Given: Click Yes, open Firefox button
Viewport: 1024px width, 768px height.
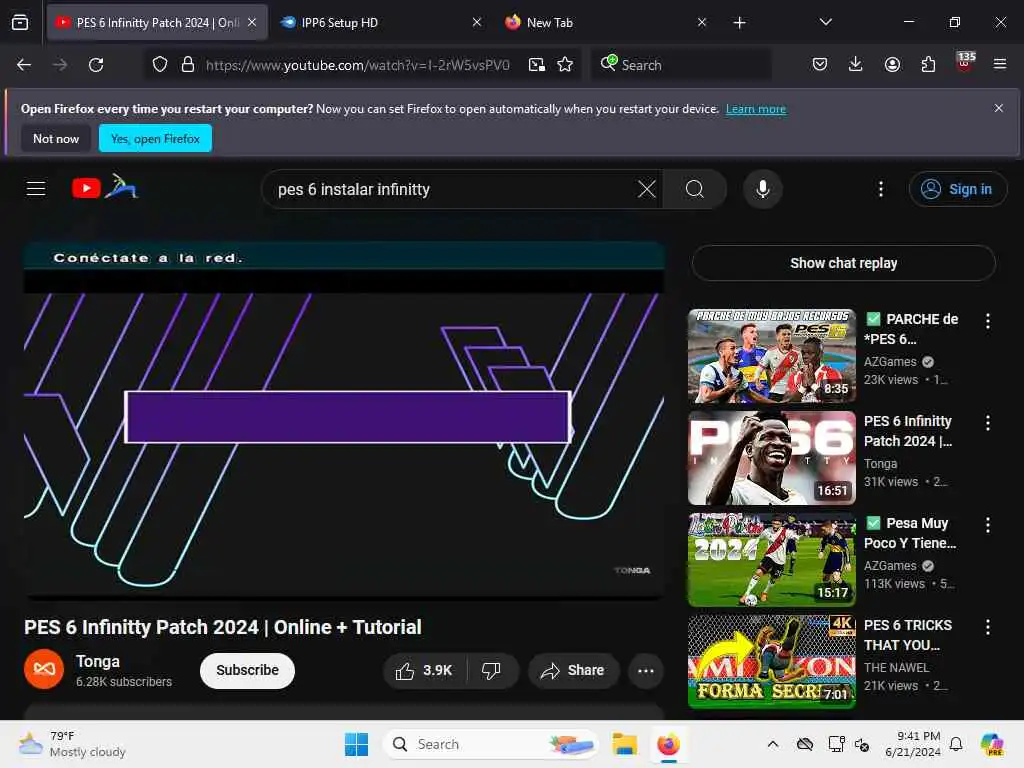Looking at the screenshot, I should (x=155, y=138).
